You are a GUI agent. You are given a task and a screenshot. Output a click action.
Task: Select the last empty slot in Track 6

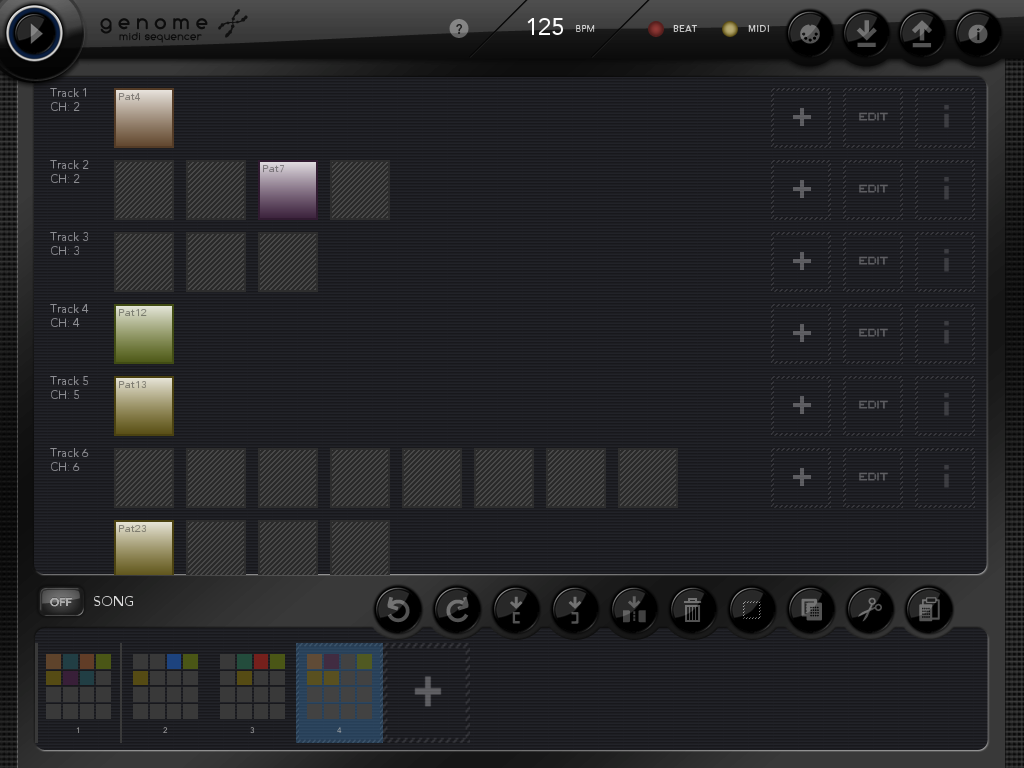(648, 478)
